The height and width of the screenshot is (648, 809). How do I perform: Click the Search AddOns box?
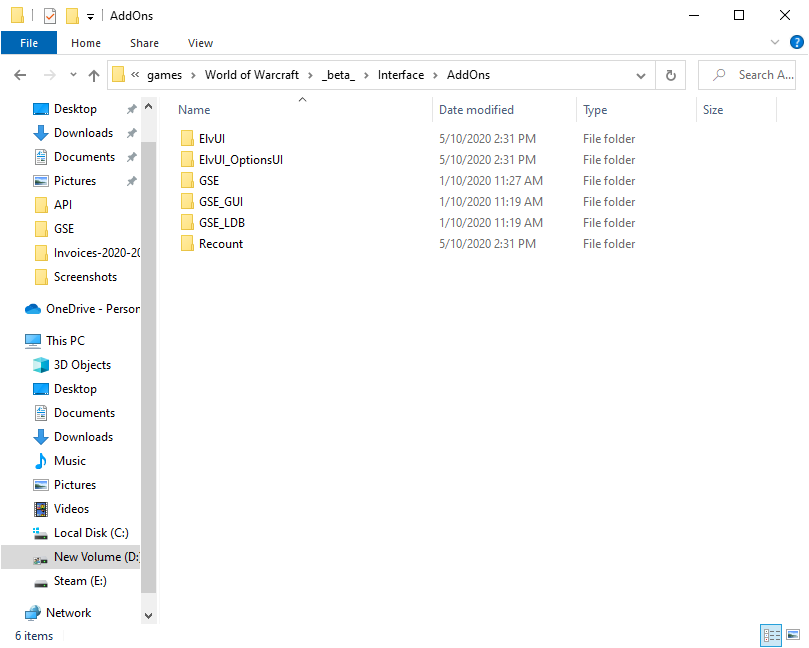pyautogui.click(x=747, y=75)
